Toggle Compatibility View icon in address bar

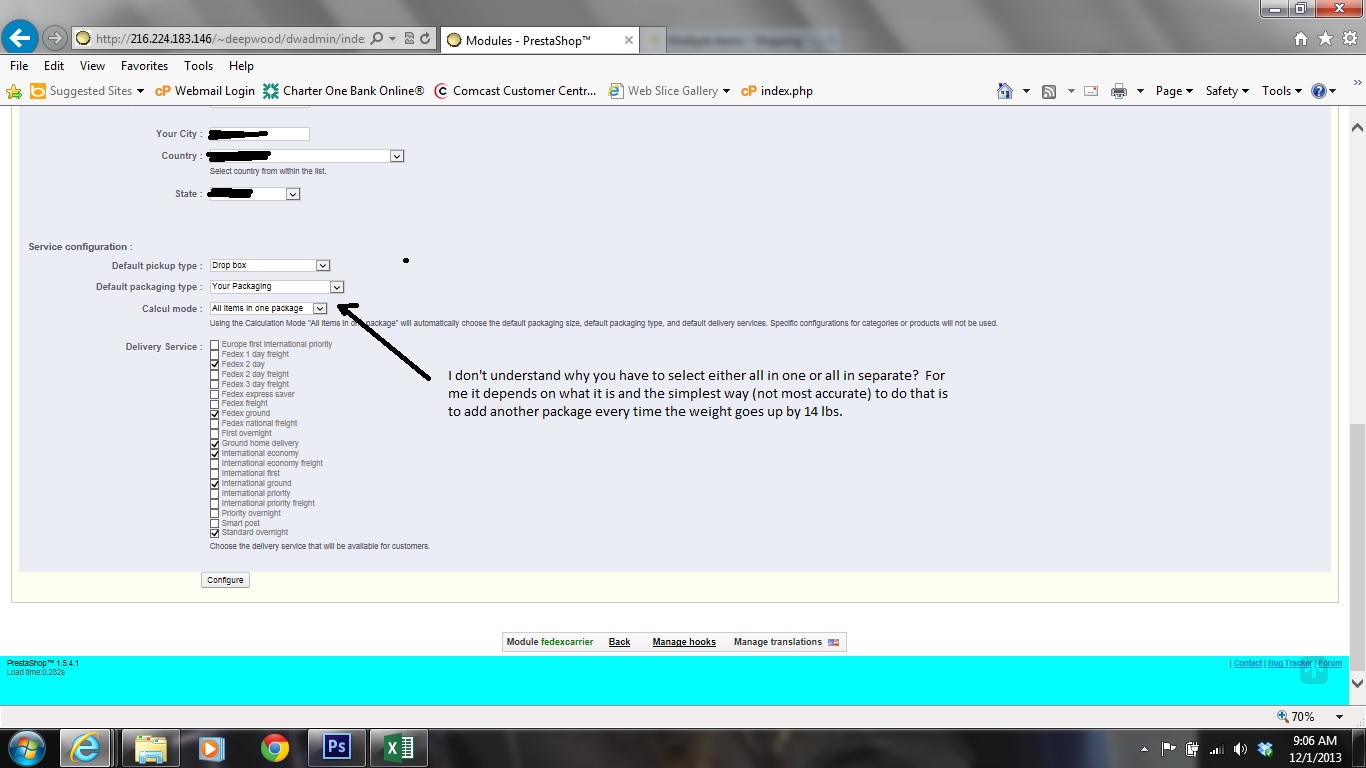pyautogui.click(x=409, y=39)
